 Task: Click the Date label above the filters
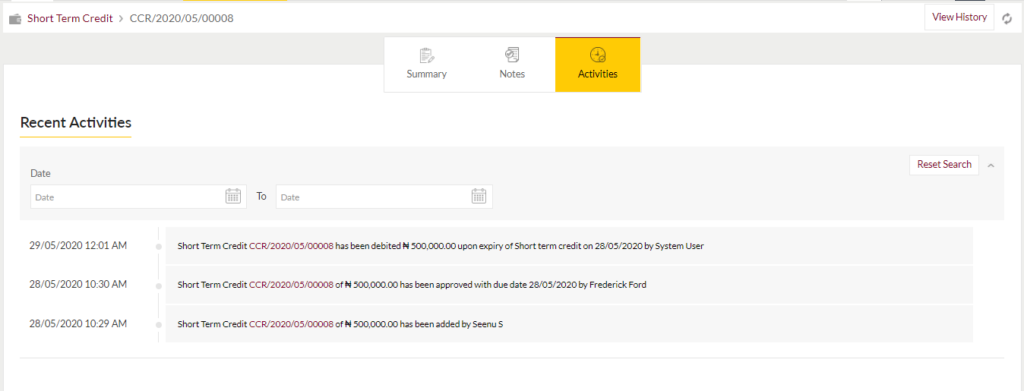[40, 174]
